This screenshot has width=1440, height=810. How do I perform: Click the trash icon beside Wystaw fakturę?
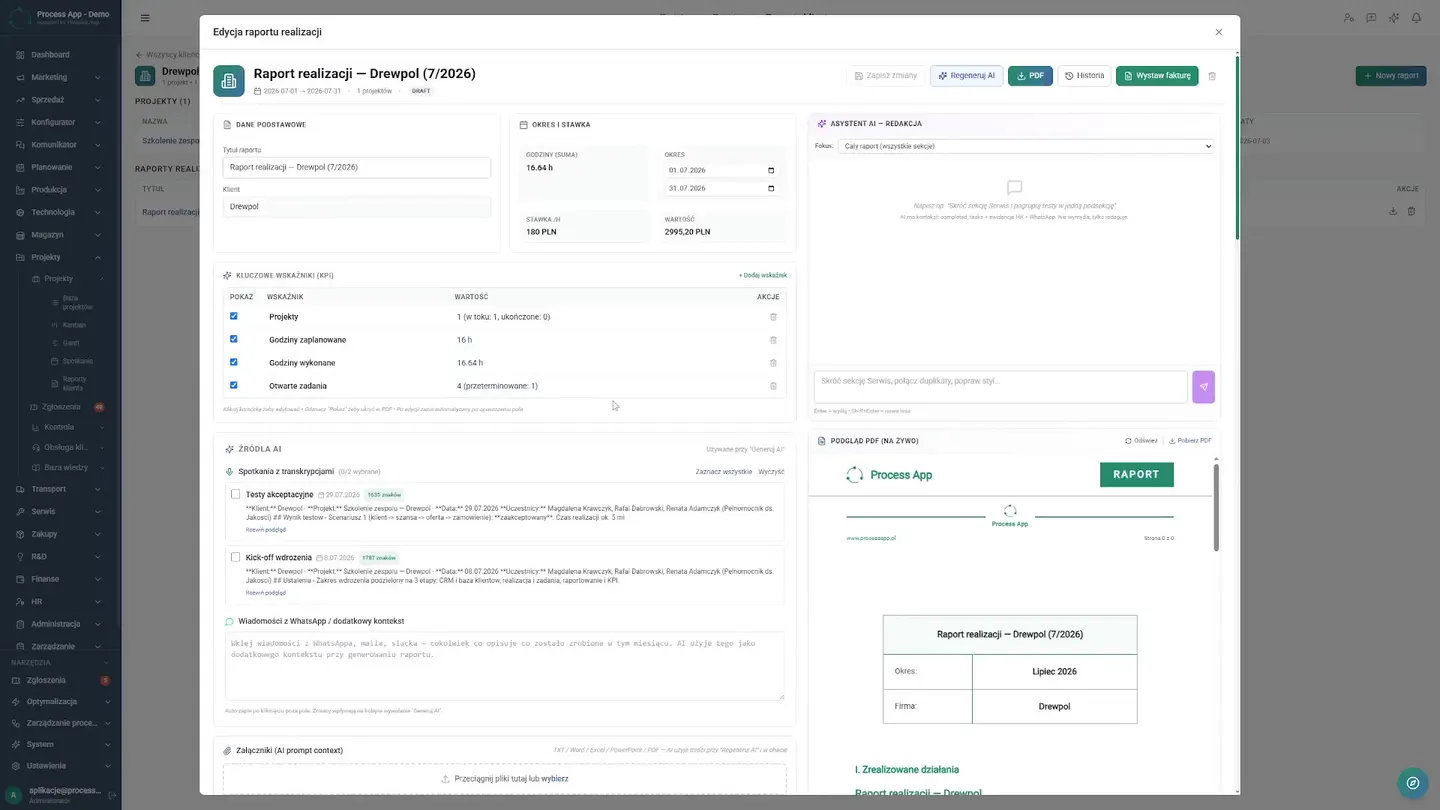1212,76
